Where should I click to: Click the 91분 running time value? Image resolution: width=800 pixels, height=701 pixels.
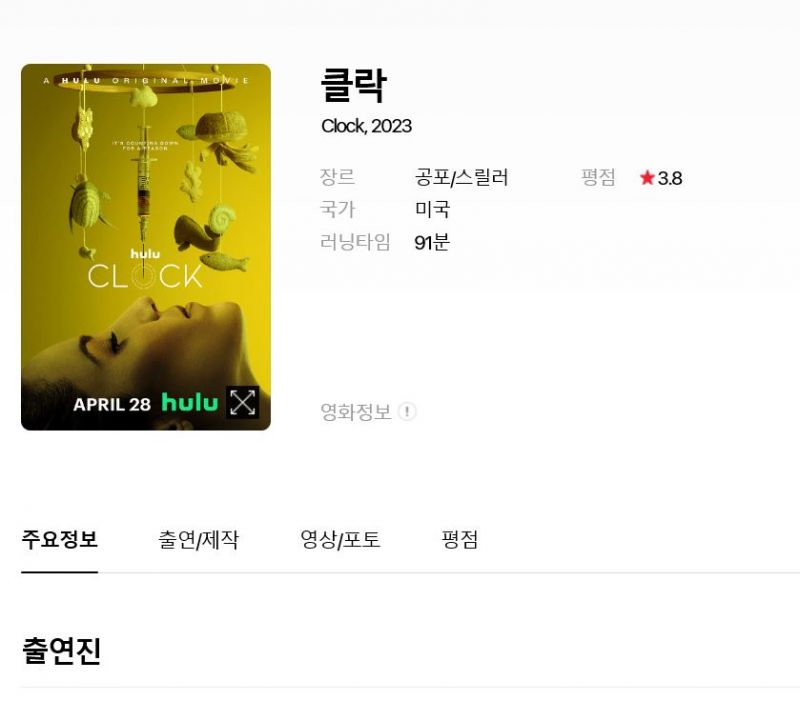coord(432,242)
